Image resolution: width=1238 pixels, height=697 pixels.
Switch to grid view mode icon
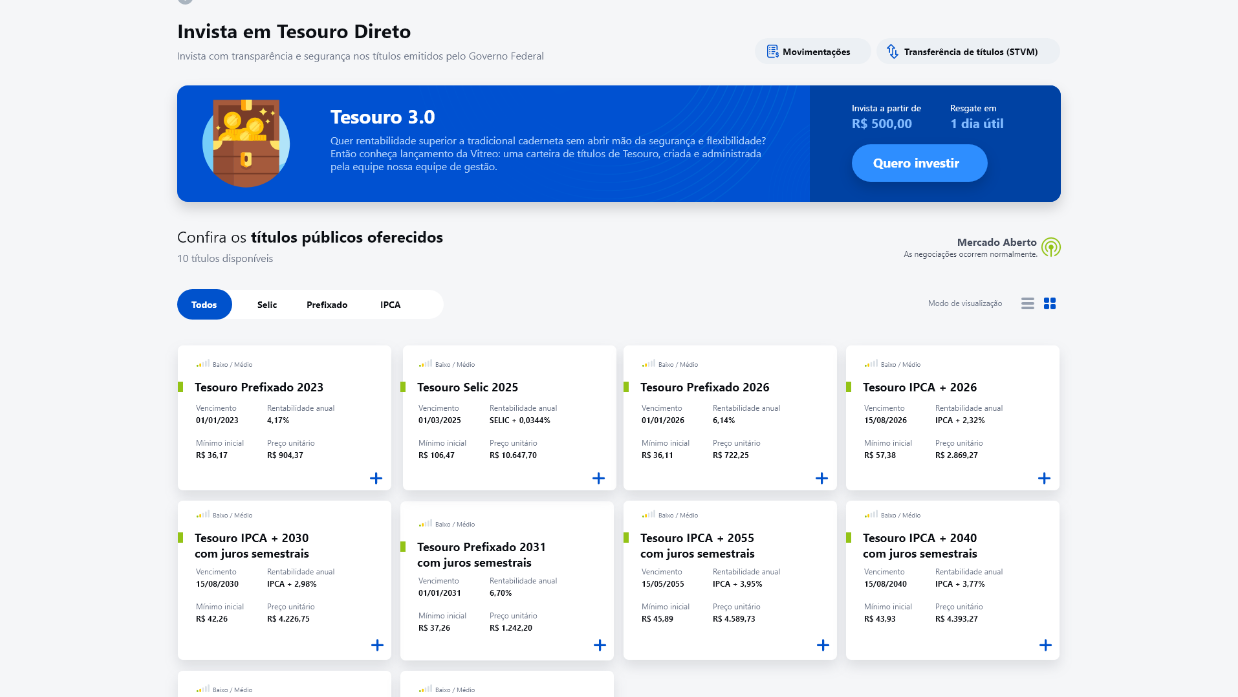click(x=1050, y=304)
